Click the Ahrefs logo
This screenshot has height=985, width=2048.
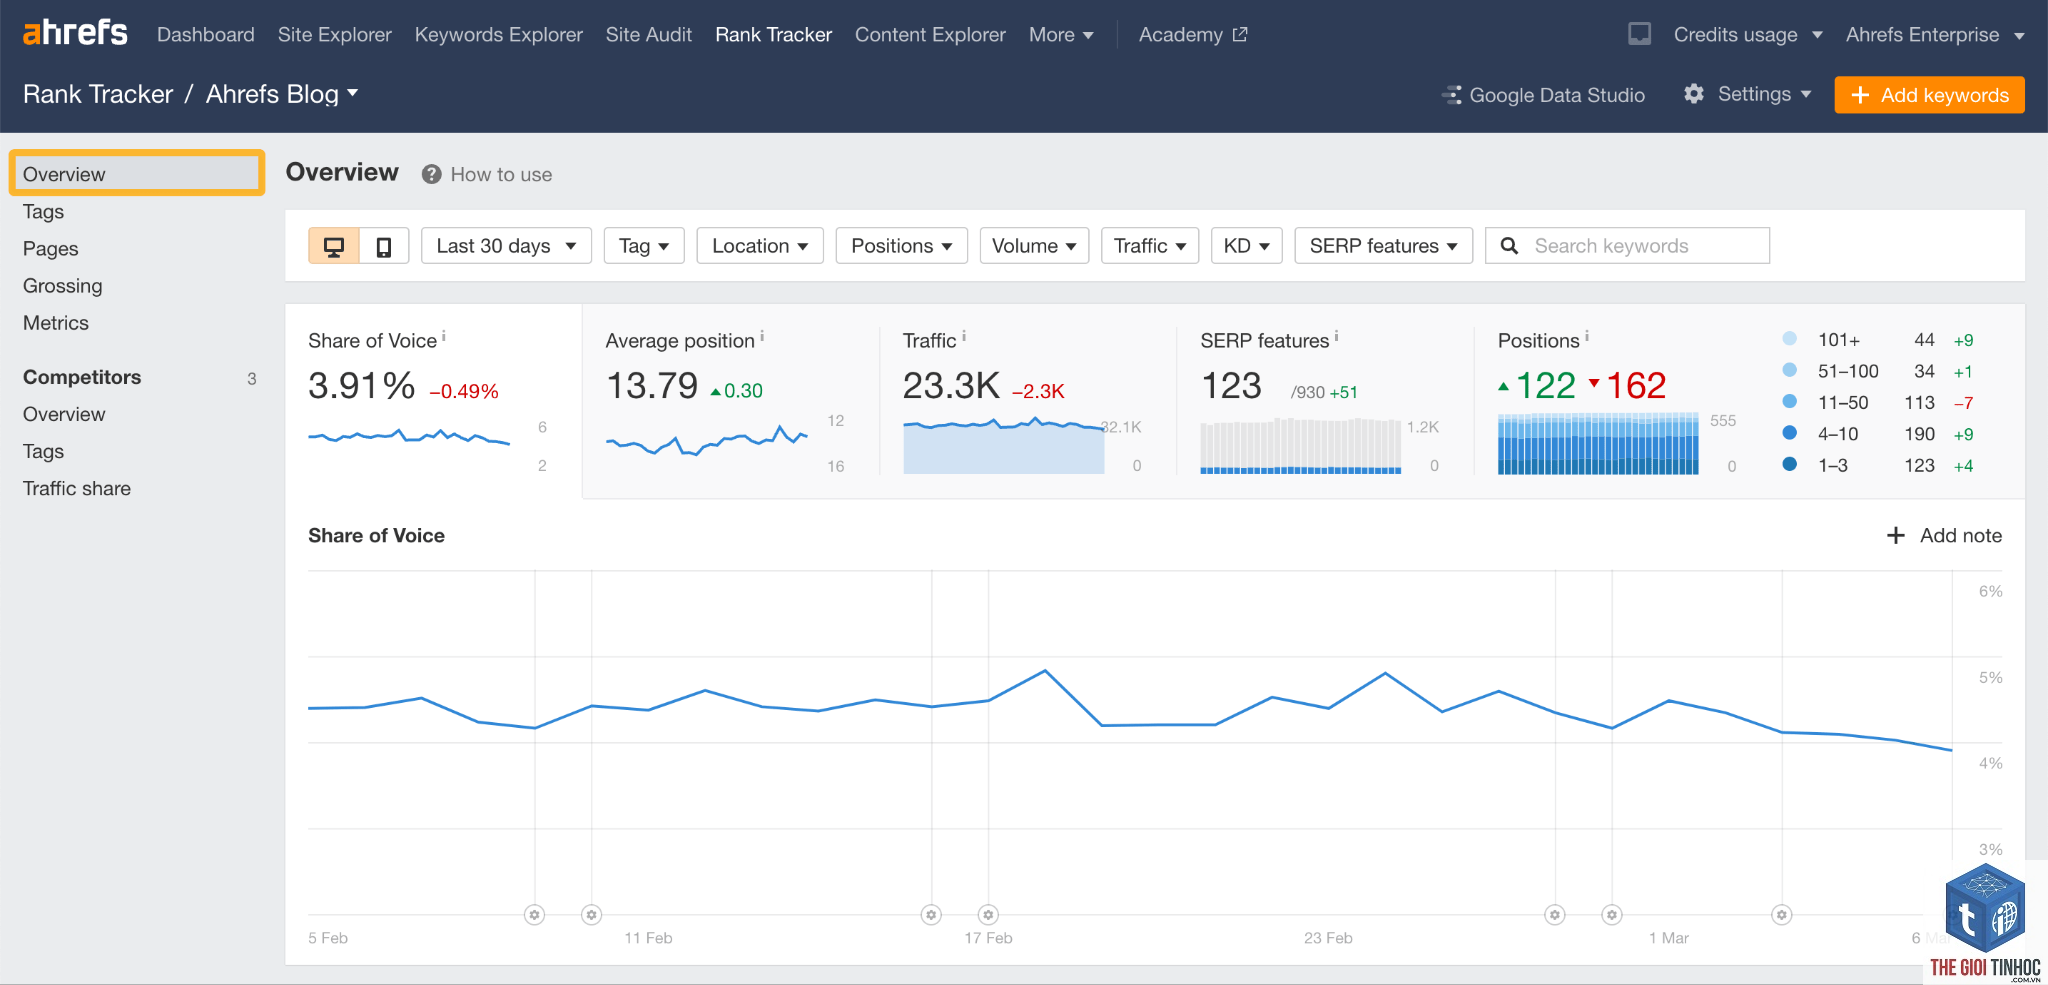click(75, 33)
